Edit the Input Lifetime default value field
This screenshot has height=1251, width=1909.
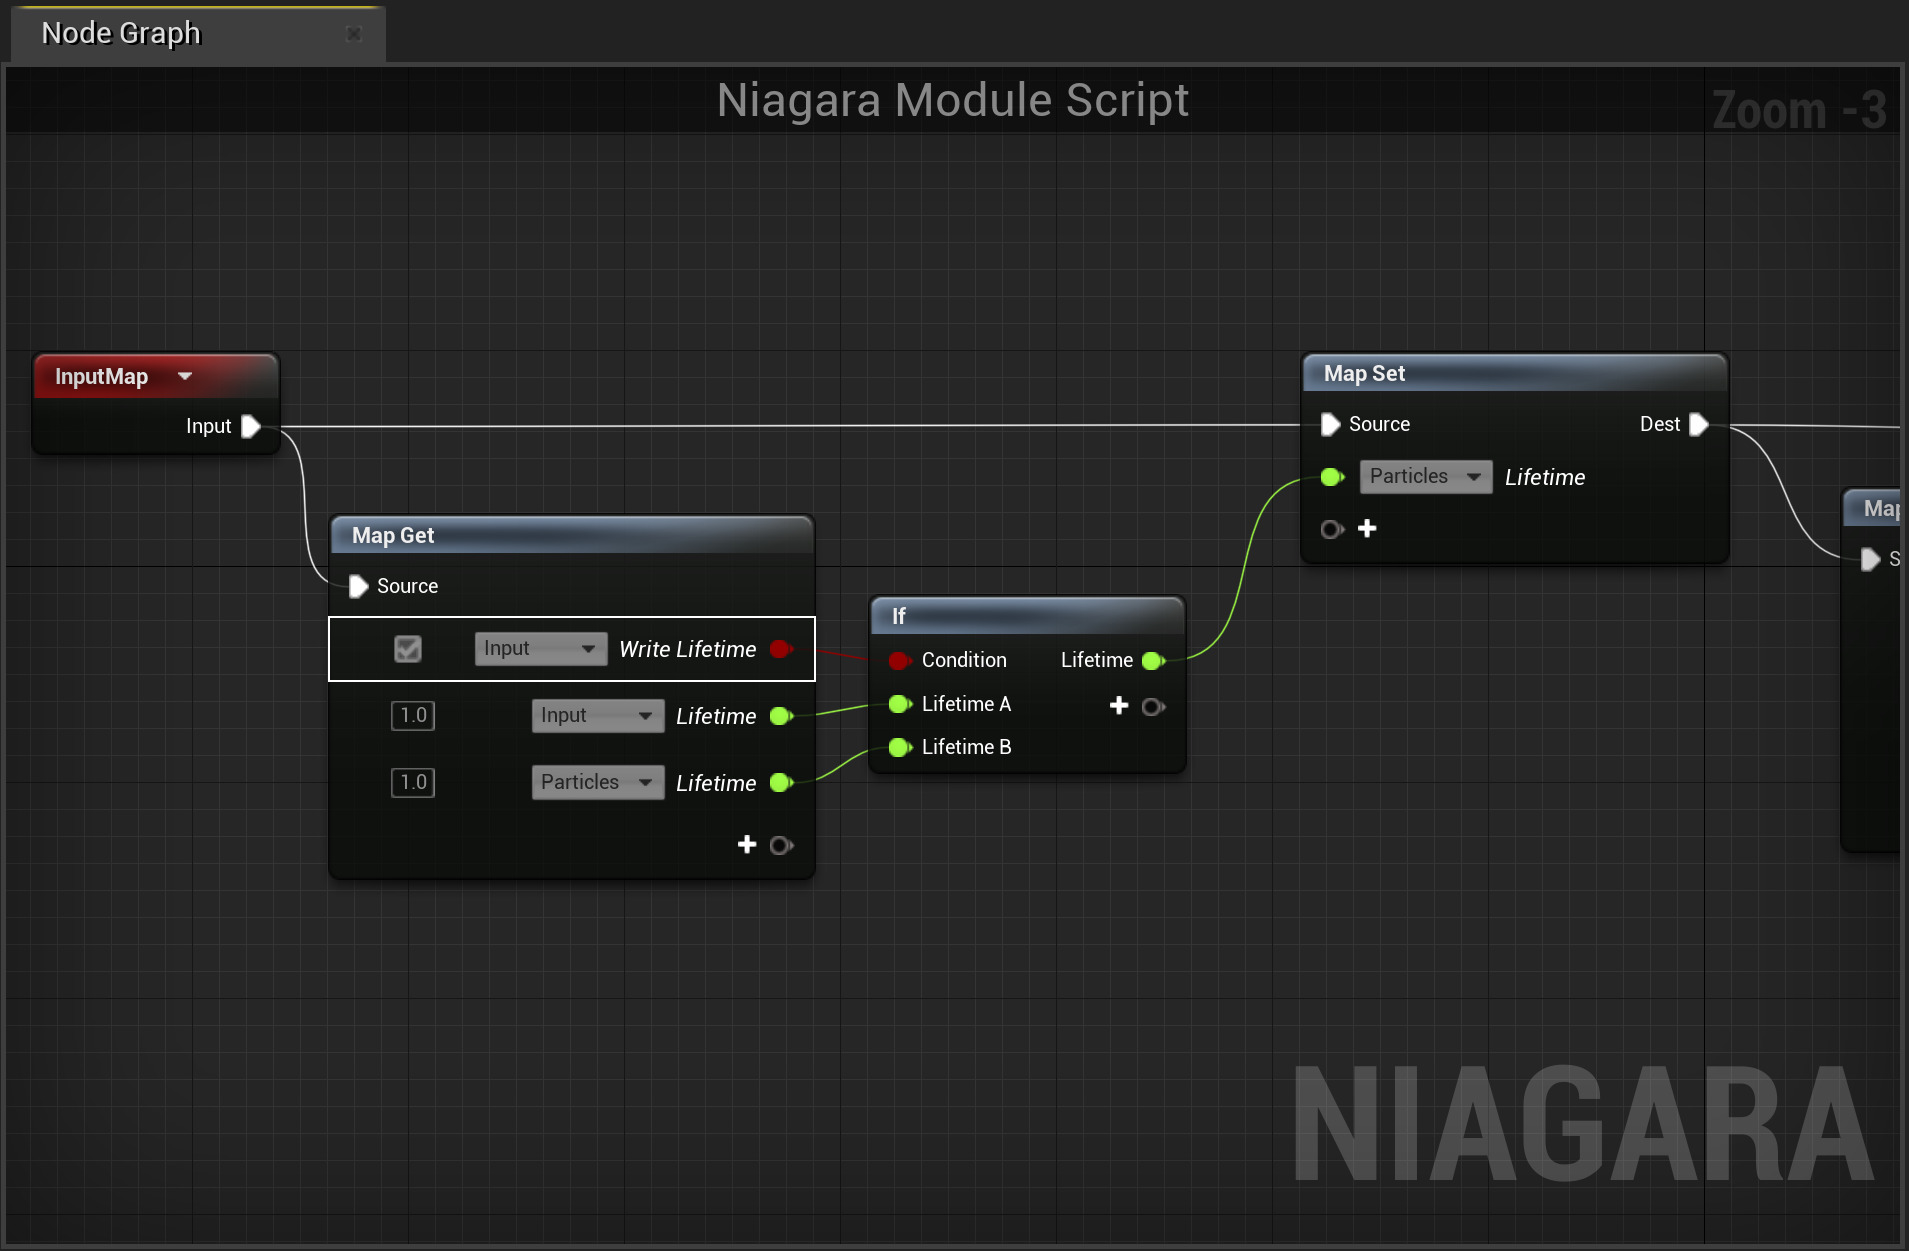pos(413,716)
